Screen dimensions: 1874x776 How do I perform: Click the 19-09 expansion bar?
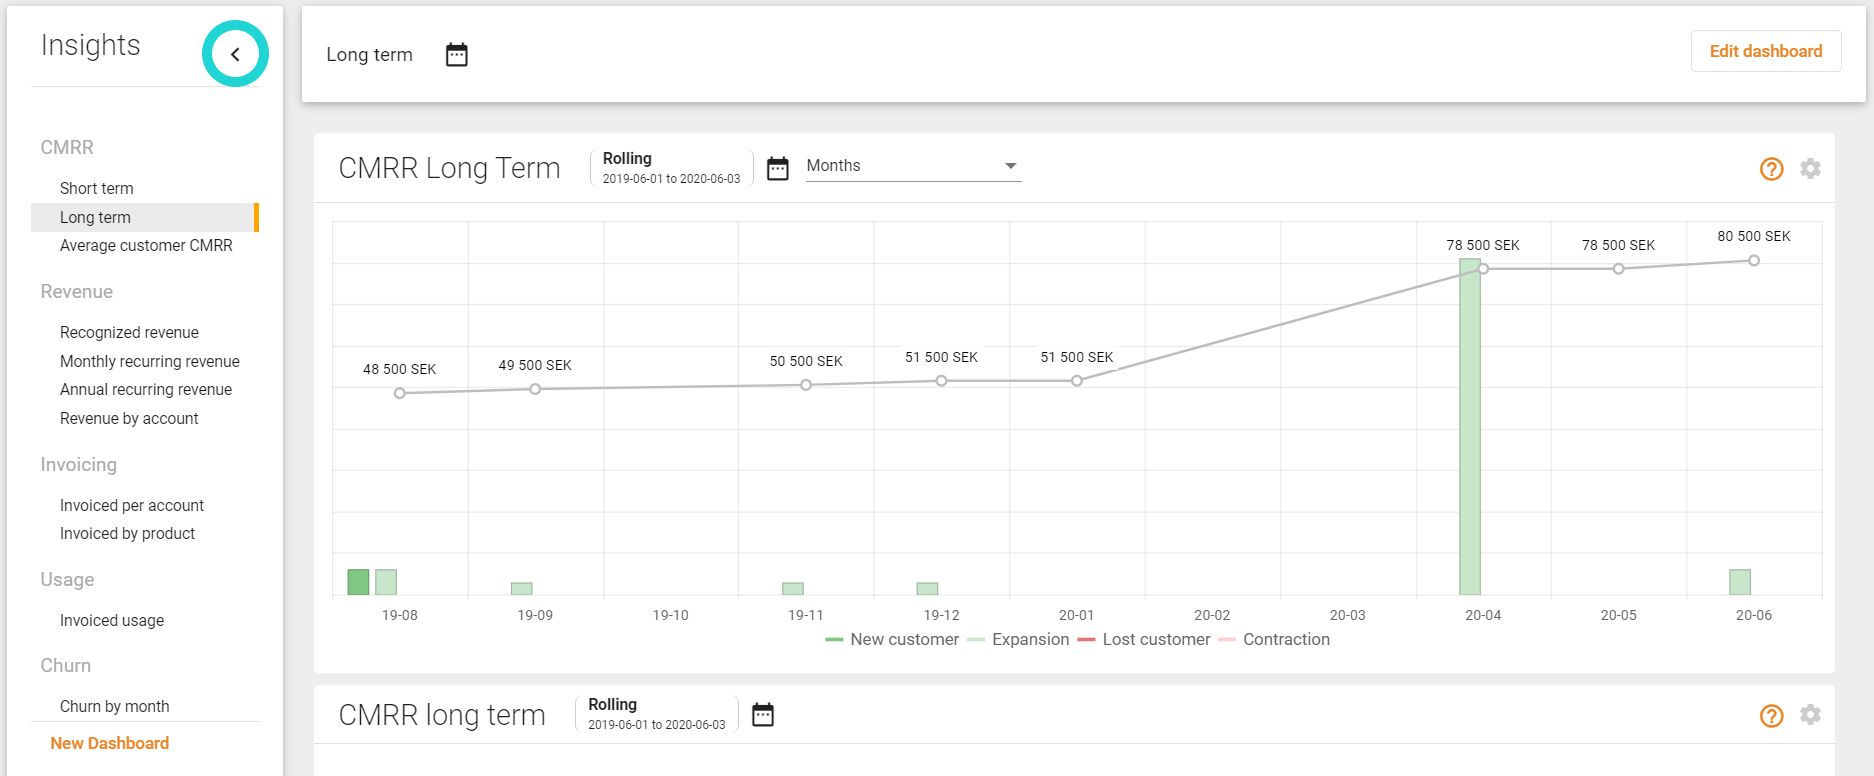pyautogui.click(x=521, y=589)
